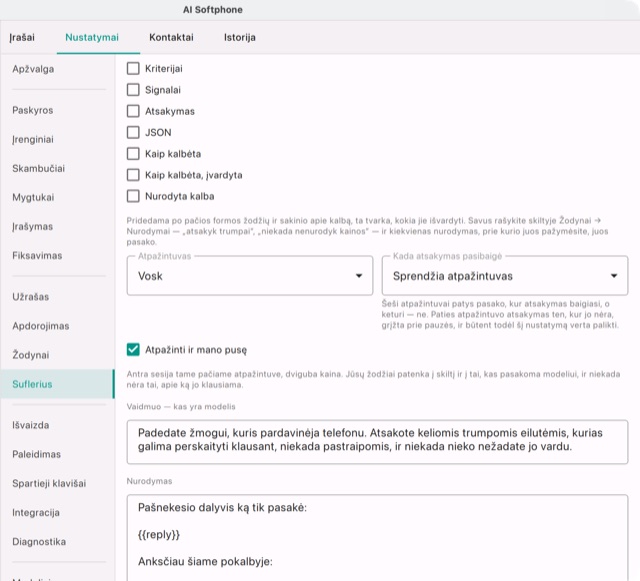Go to the Istorija tab
Image resolution: width=640 pixels, height=581 pixels.
(x=240, y=38)
